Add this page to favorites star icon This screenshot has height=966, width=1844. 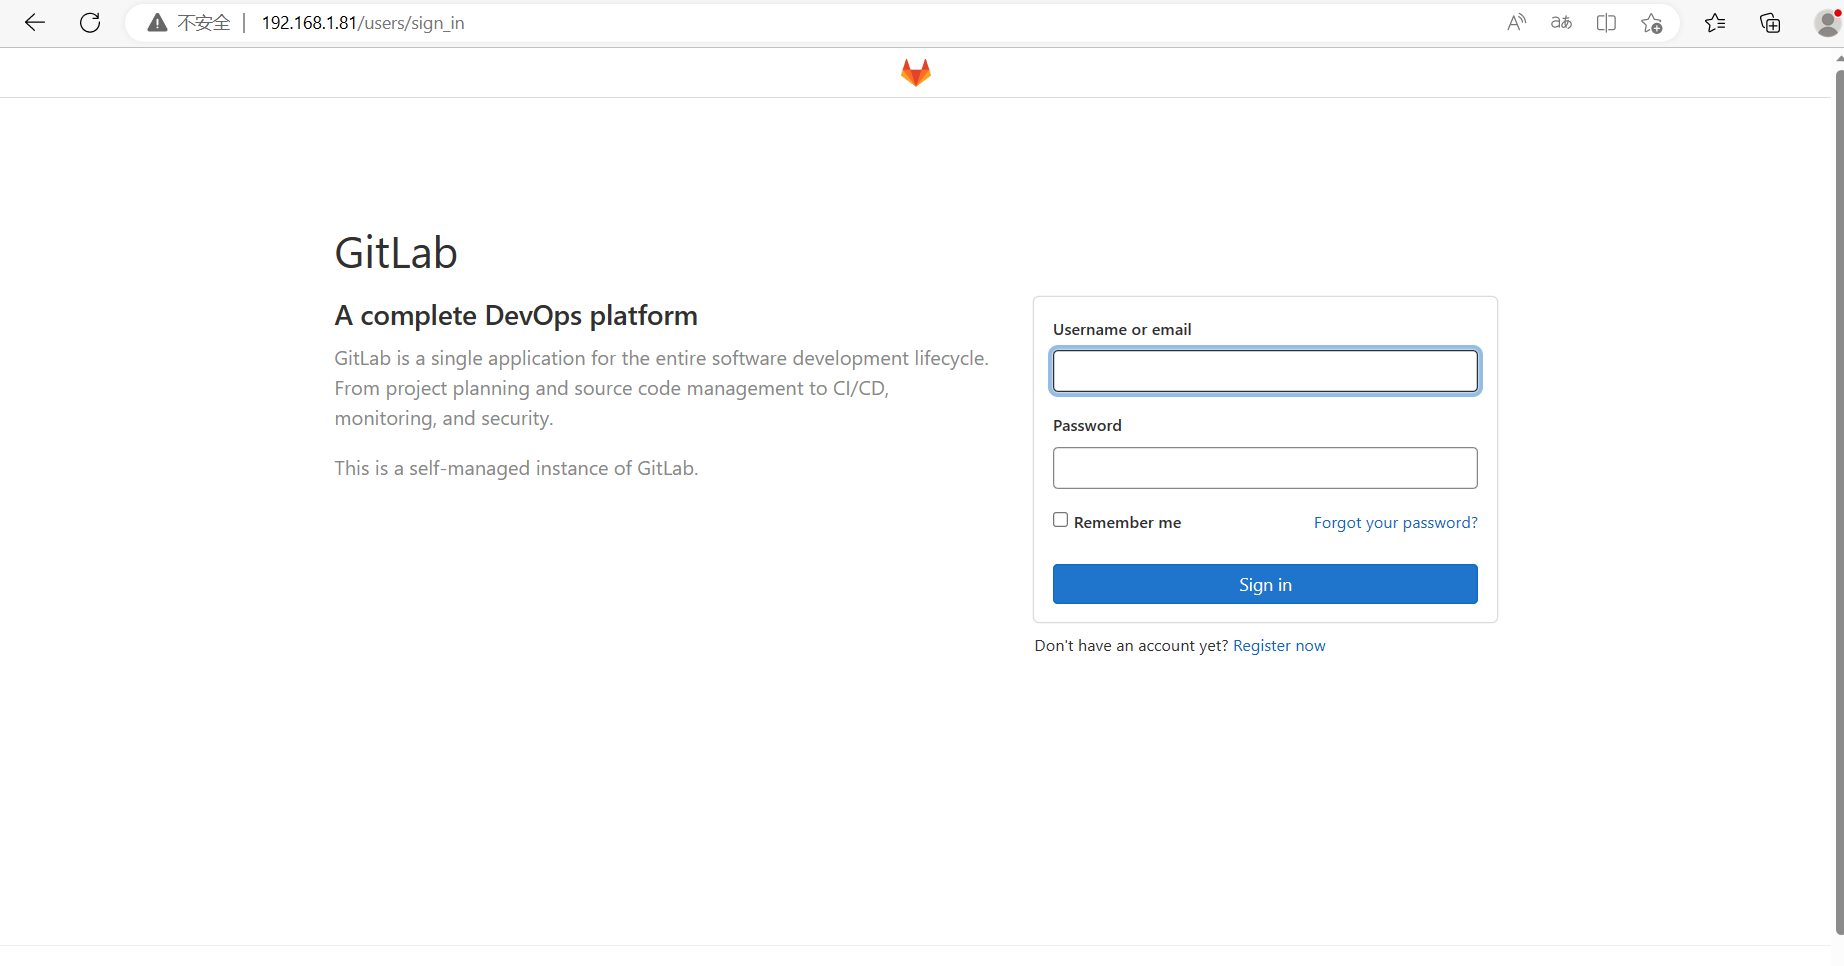[1651, 23]
